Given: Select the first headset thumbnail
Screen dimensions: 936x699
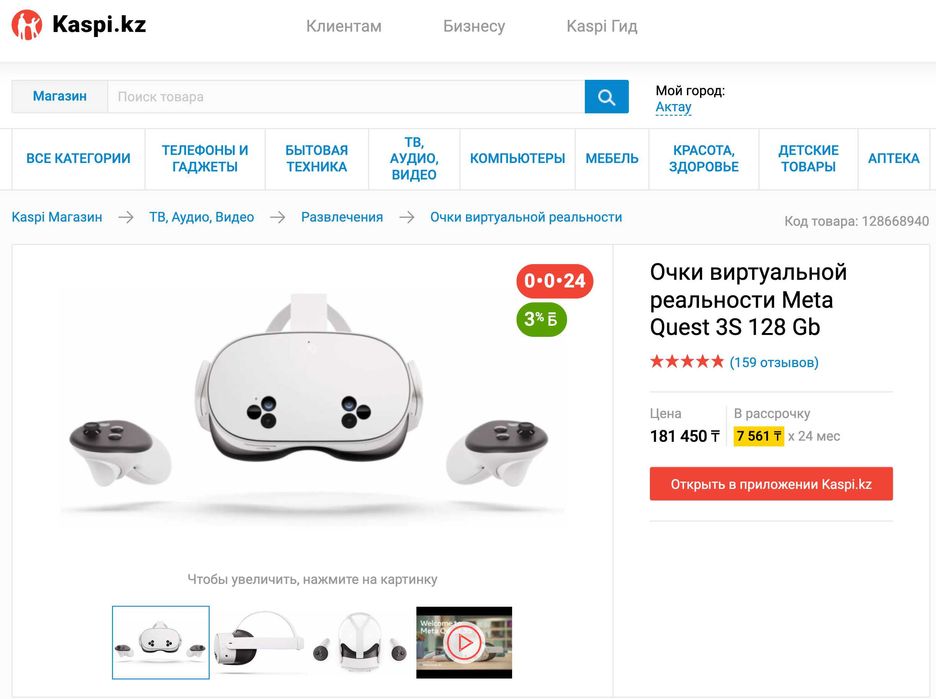Looking at the screenshot, I should (x=161, y=642).
